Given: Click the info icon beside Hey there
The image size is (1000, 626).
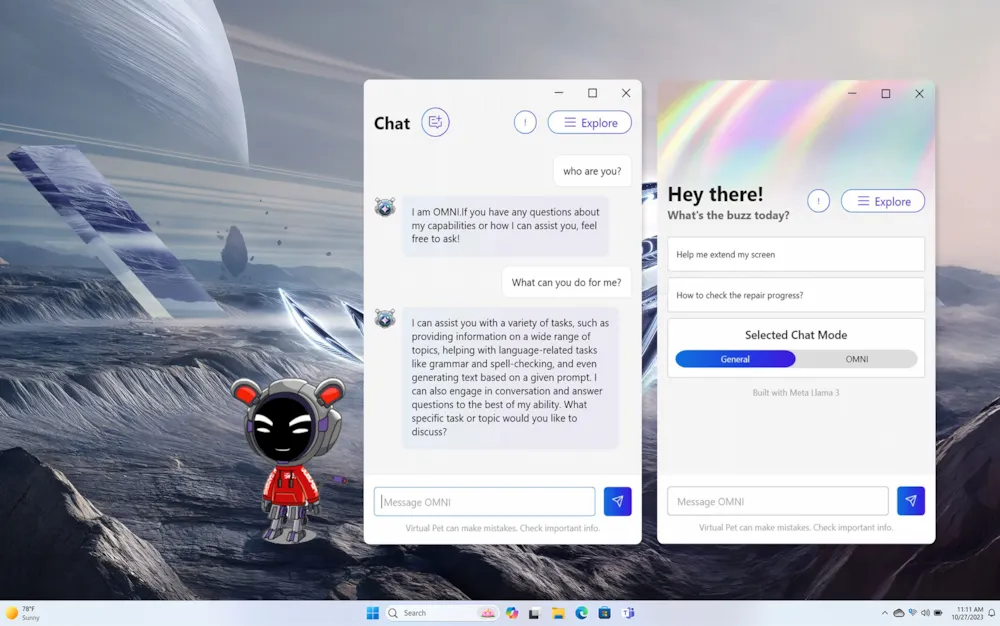Looking at the screenshot, I should point(818,201).
